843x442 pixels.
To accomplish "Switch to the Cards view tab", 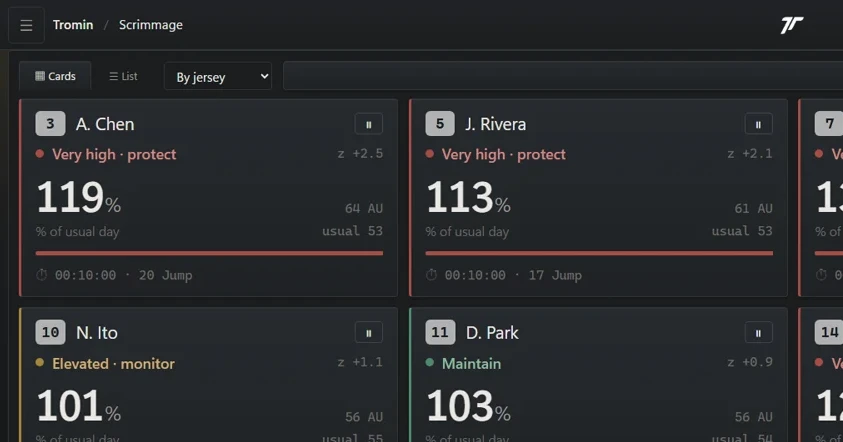I will pyautogui.click(x=55, y=76).
